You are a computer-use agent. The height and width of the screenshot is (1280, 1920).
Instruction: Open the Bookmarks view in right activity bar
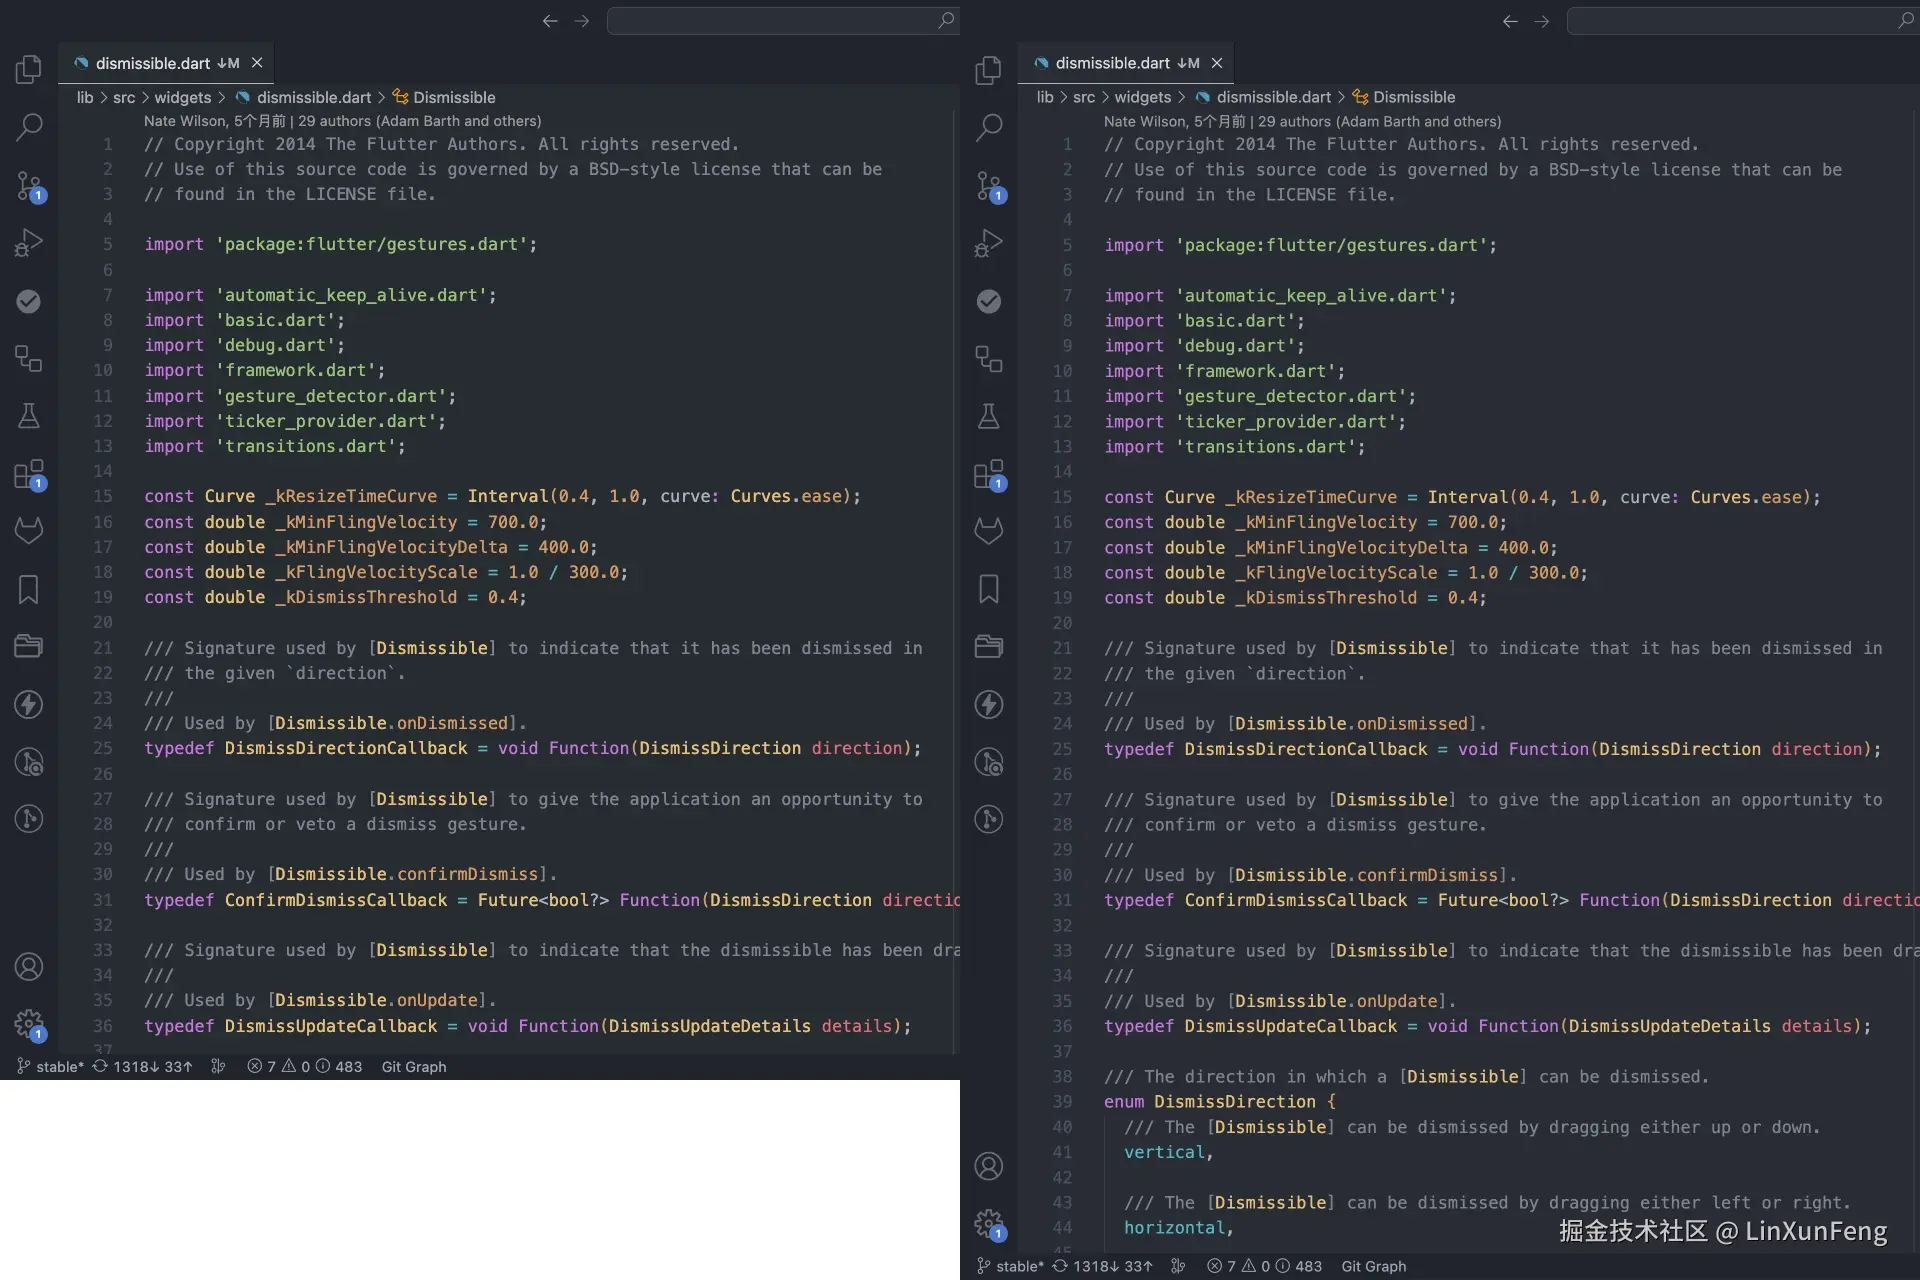point(989,589)
